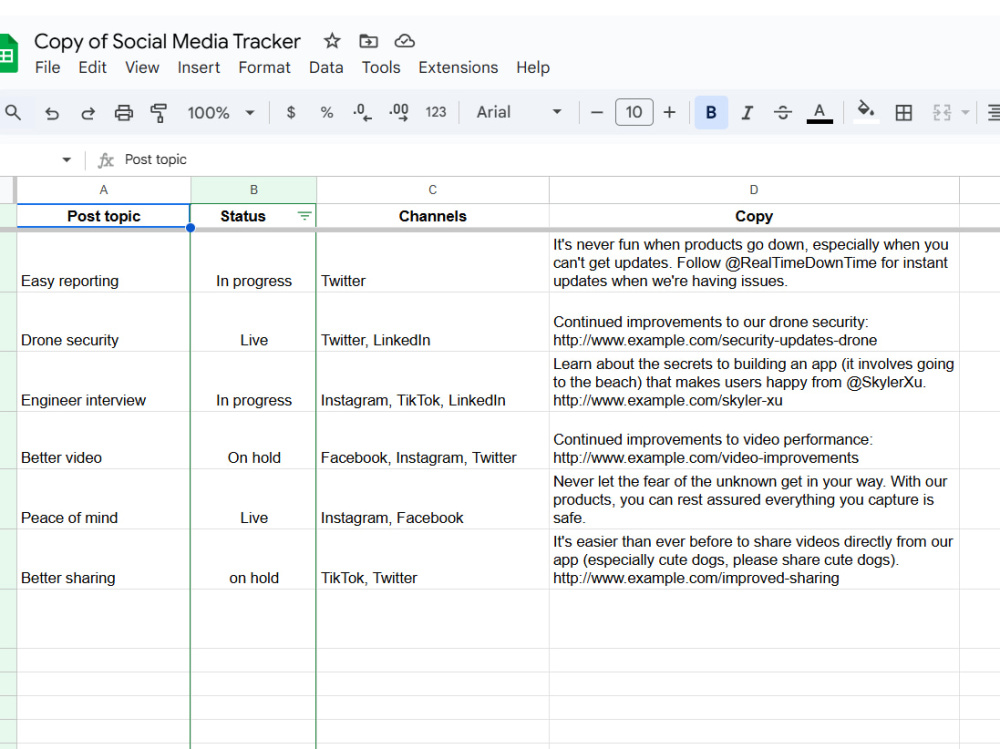The image size is (1000, 749).
Task: Open the move to folder icon
Action: click(368, 41)
